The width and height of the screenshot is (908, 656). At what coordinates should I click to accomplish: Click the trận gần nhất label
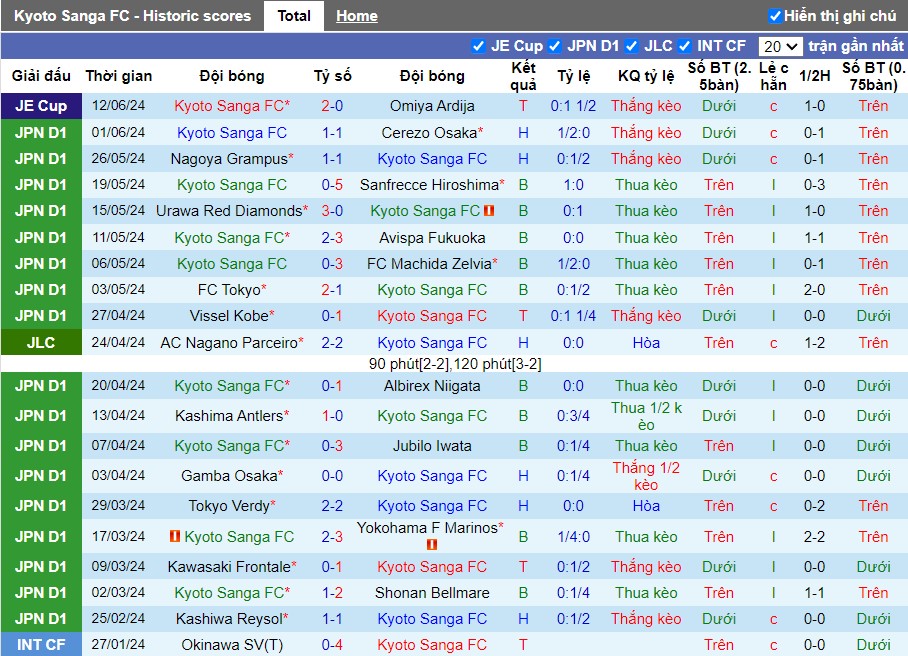click(x=856, y=46)
